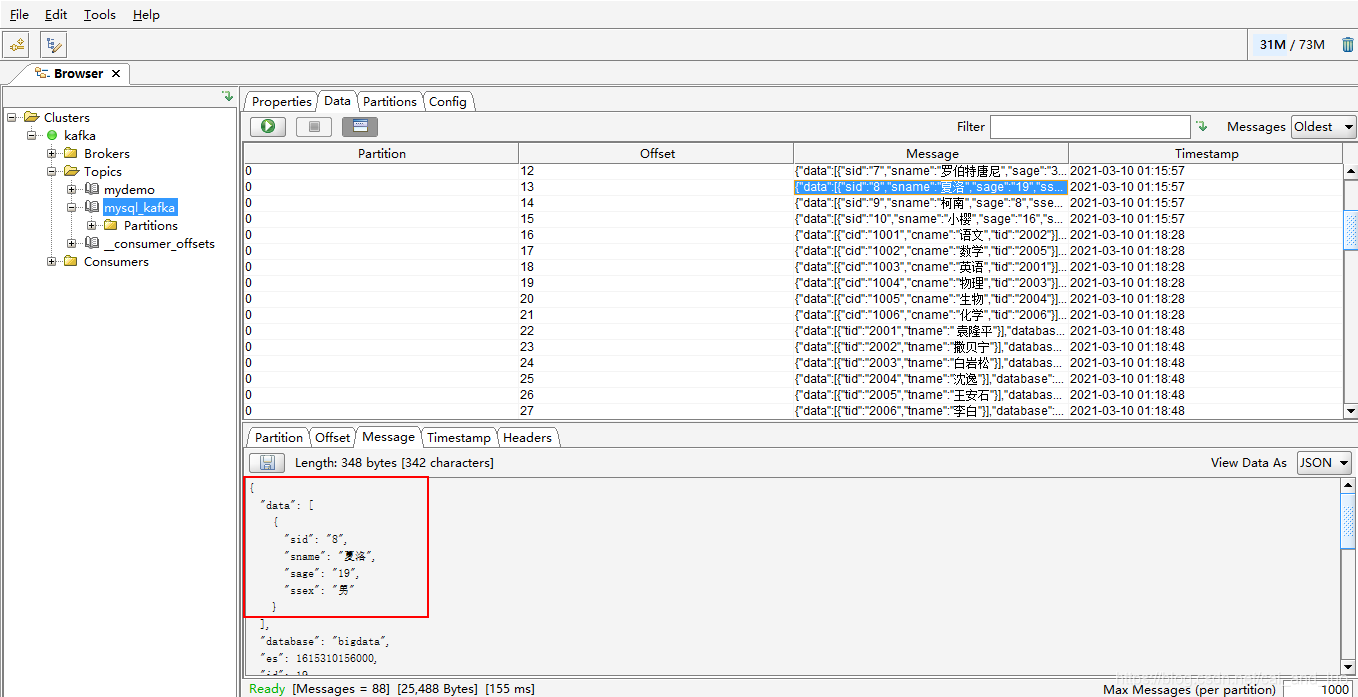Click the trash garbage collection icon
The width and height of the screenshot is (1358, 697).
[x=1347, y=44]
